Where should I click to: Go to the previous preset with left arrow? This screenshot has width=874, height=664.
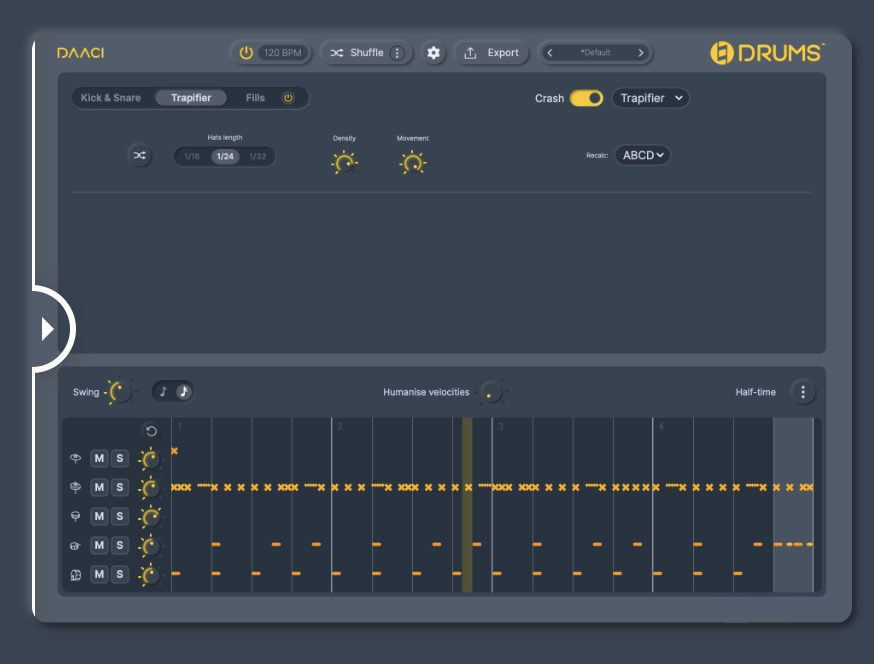(550, 53)
